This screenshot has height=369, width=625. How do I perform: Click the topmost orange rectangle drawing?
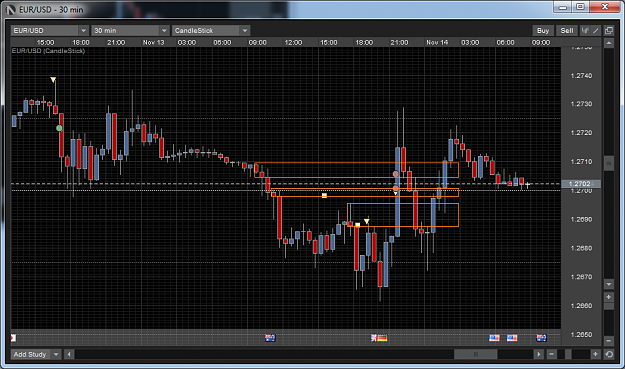[356, 170]
